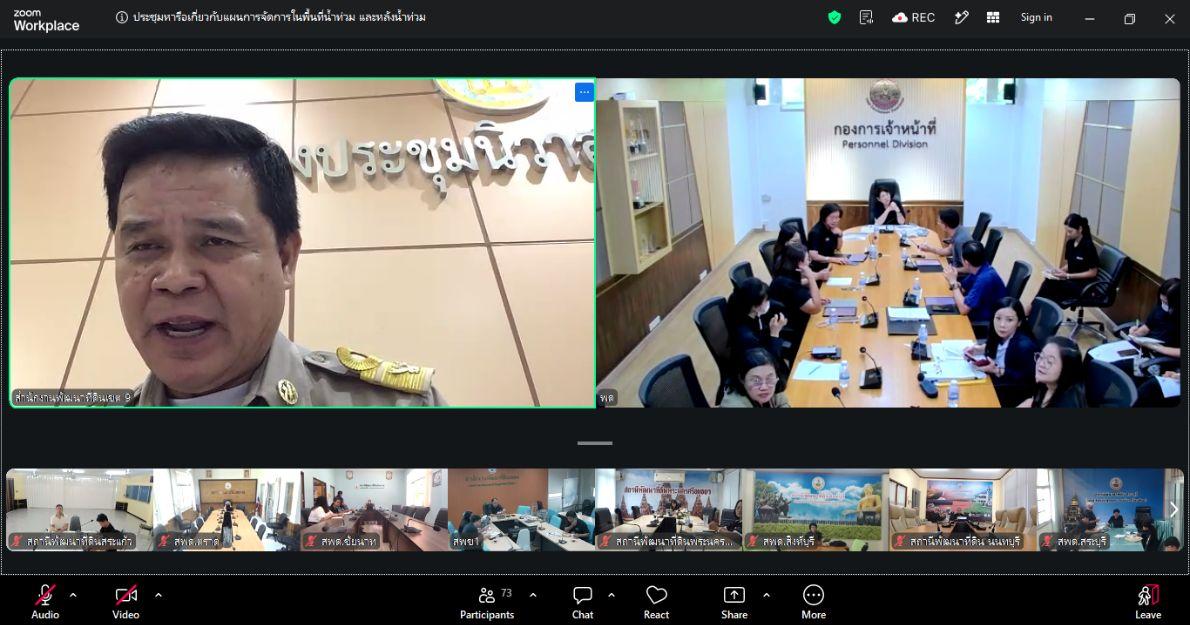
Task: Minimize the Zoom Workplace window
Action: tap(1090, 19)
